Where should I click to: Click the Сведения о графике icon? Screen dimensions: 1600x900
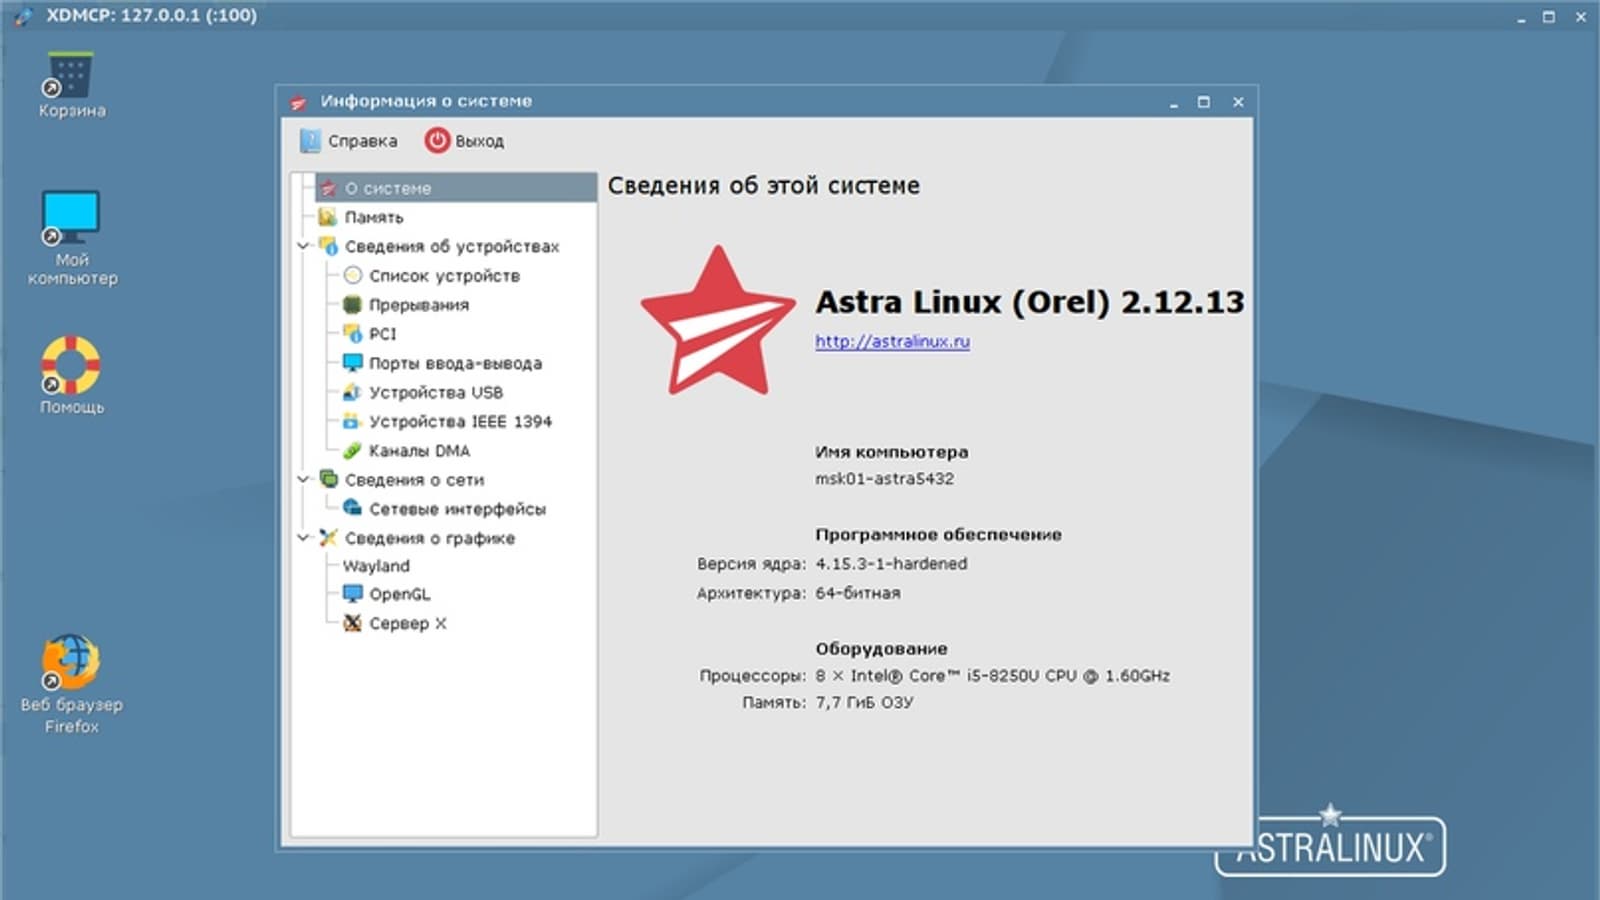click(328, 537)
